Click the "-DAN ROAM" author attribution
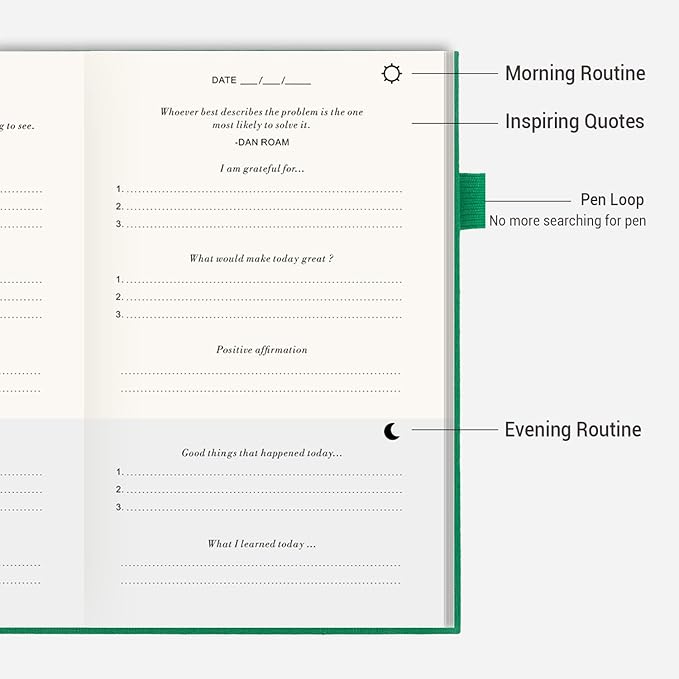Screen dimensions: 679x679 (x=262, y=143)
